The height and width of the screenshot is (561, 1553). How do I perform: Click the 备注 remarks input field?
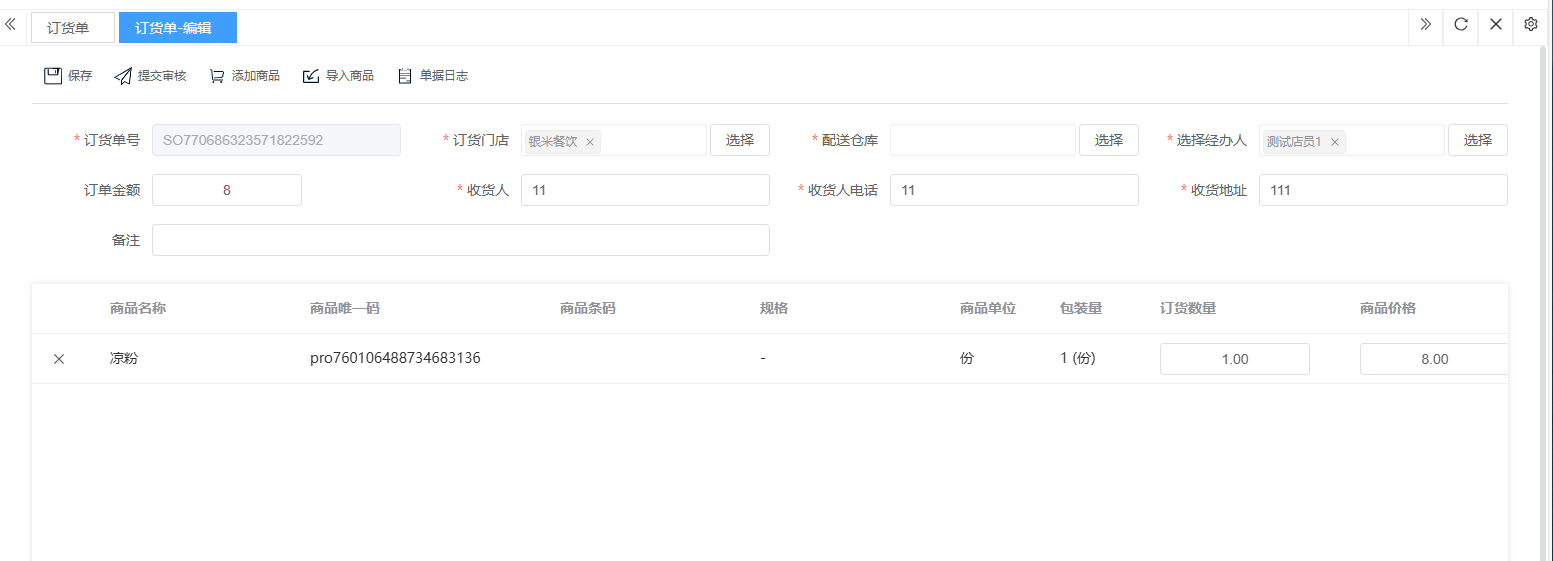(460, 240)
